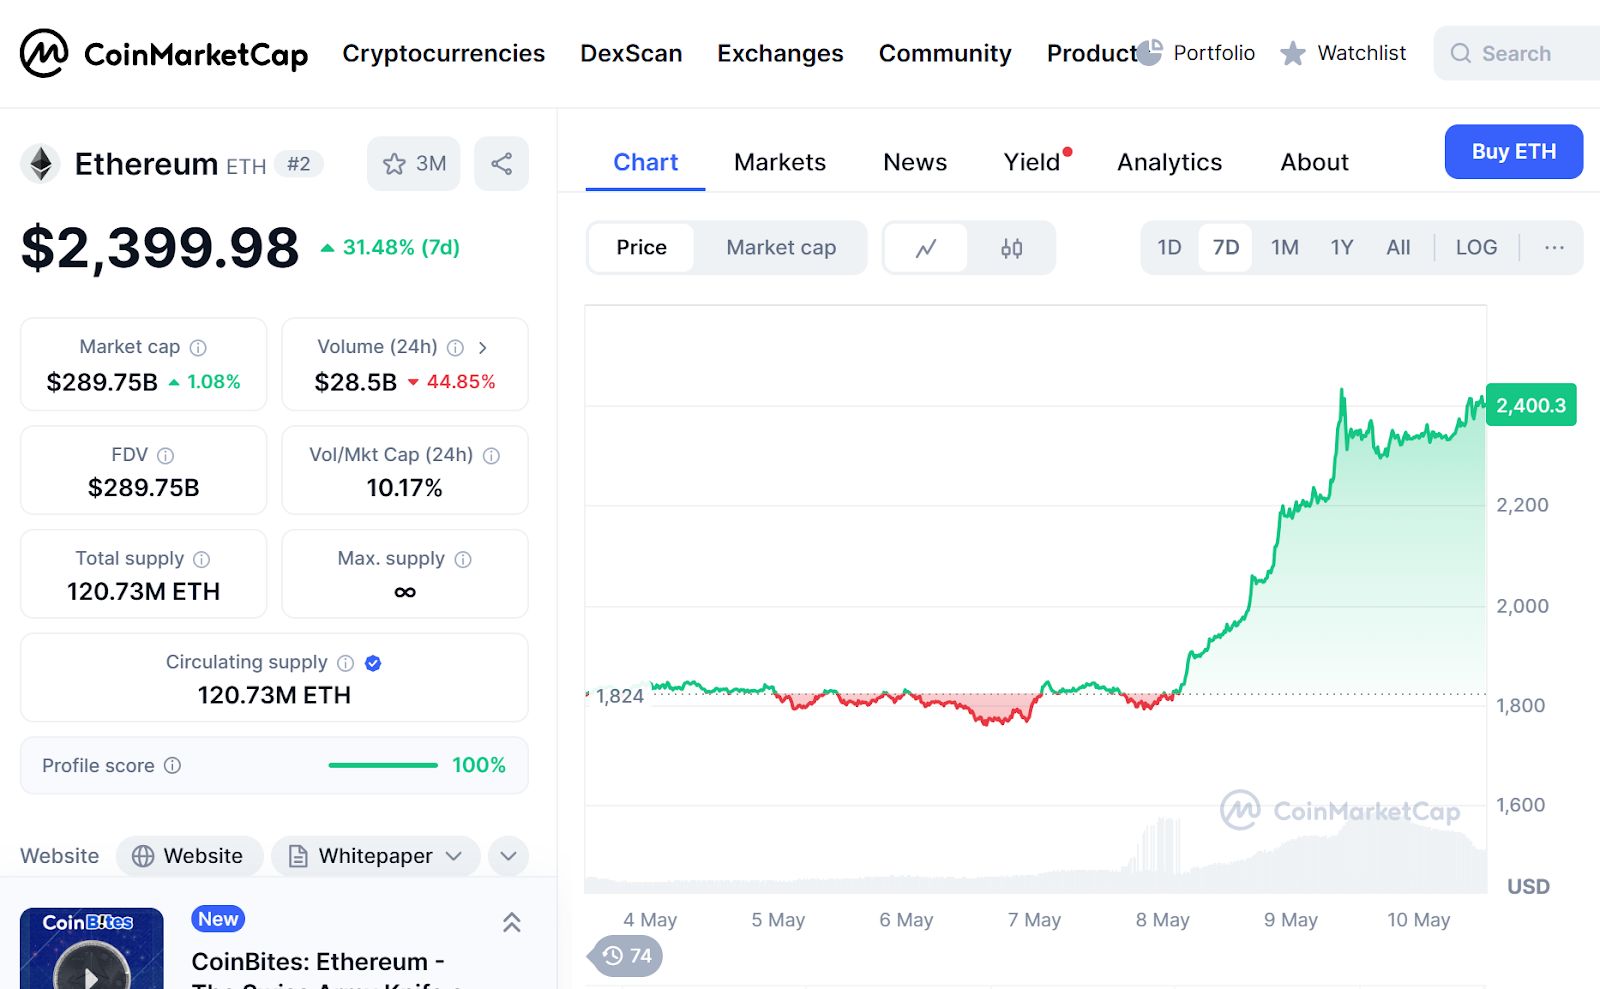Open the Cryptocurrencies menu

tap(443, 53)
